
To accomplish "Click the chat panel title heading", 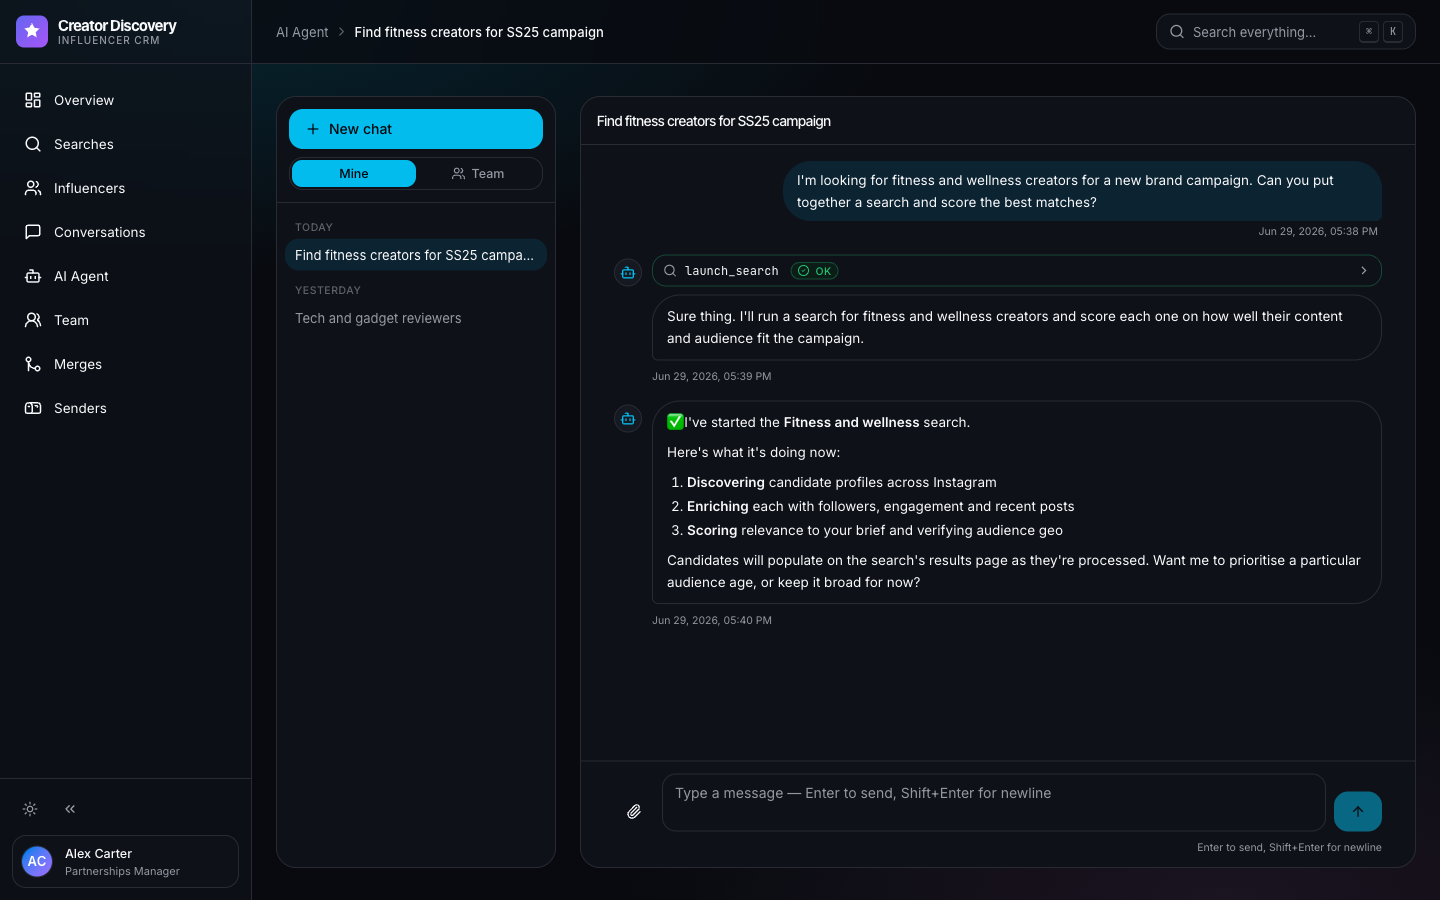I will pos(714,121).
